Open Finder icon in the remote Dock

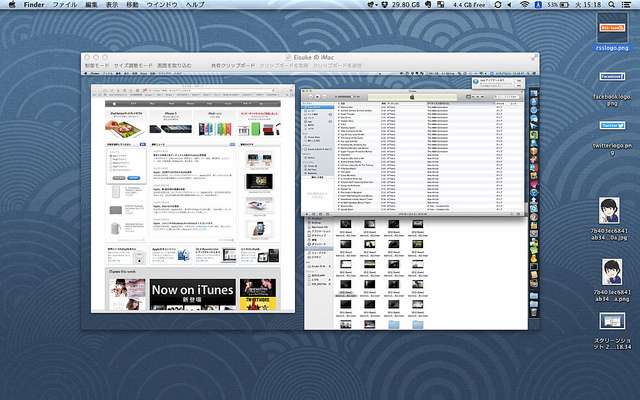(533, 93)
